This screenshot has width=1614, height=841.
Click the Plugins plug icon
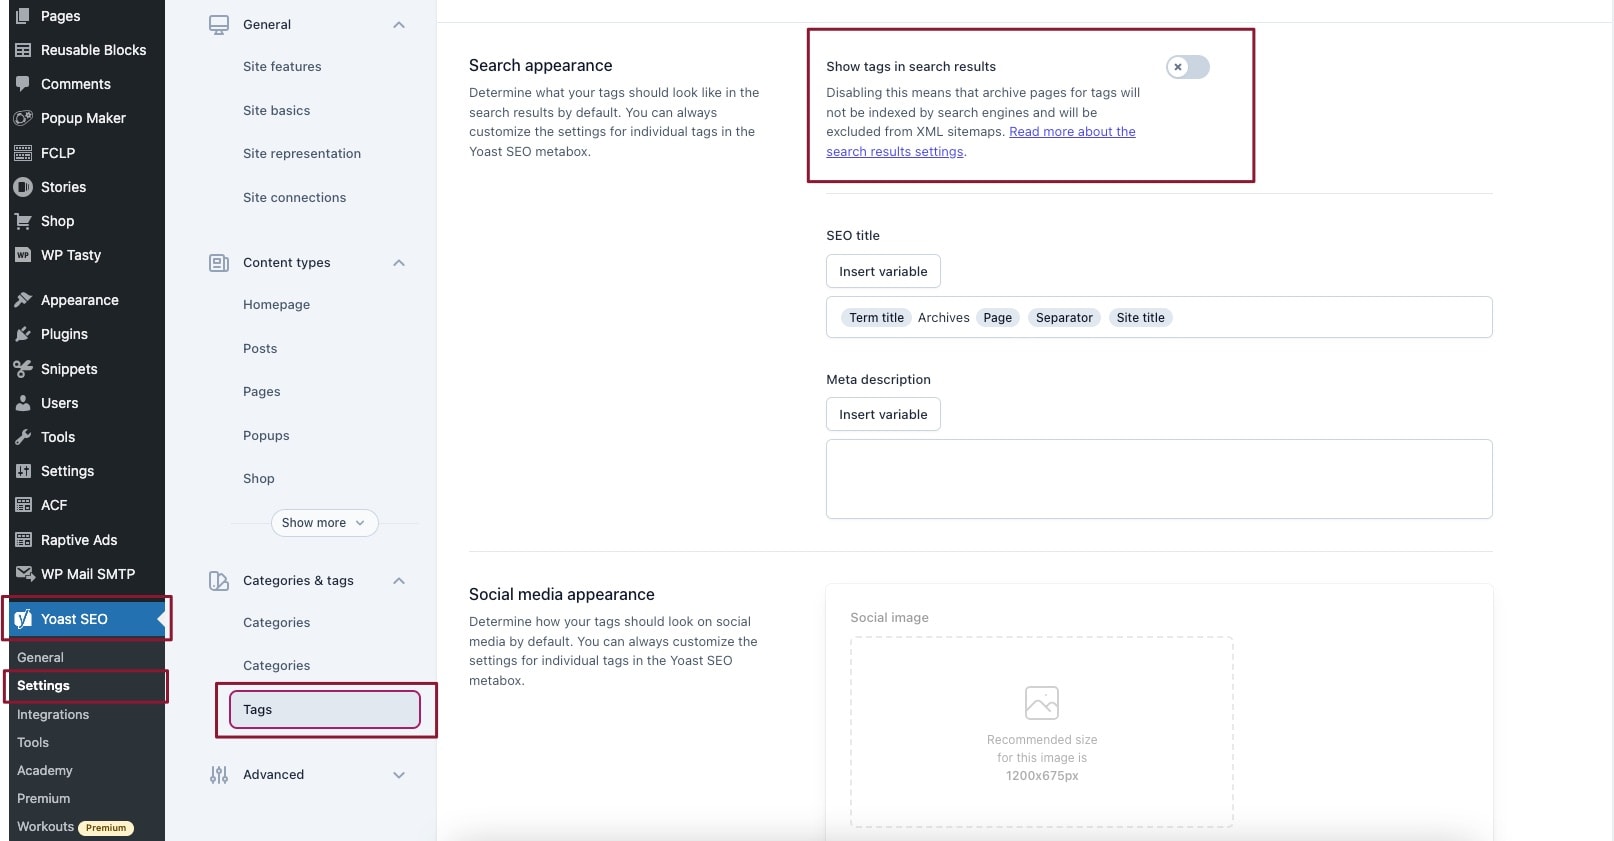point(23,334)
